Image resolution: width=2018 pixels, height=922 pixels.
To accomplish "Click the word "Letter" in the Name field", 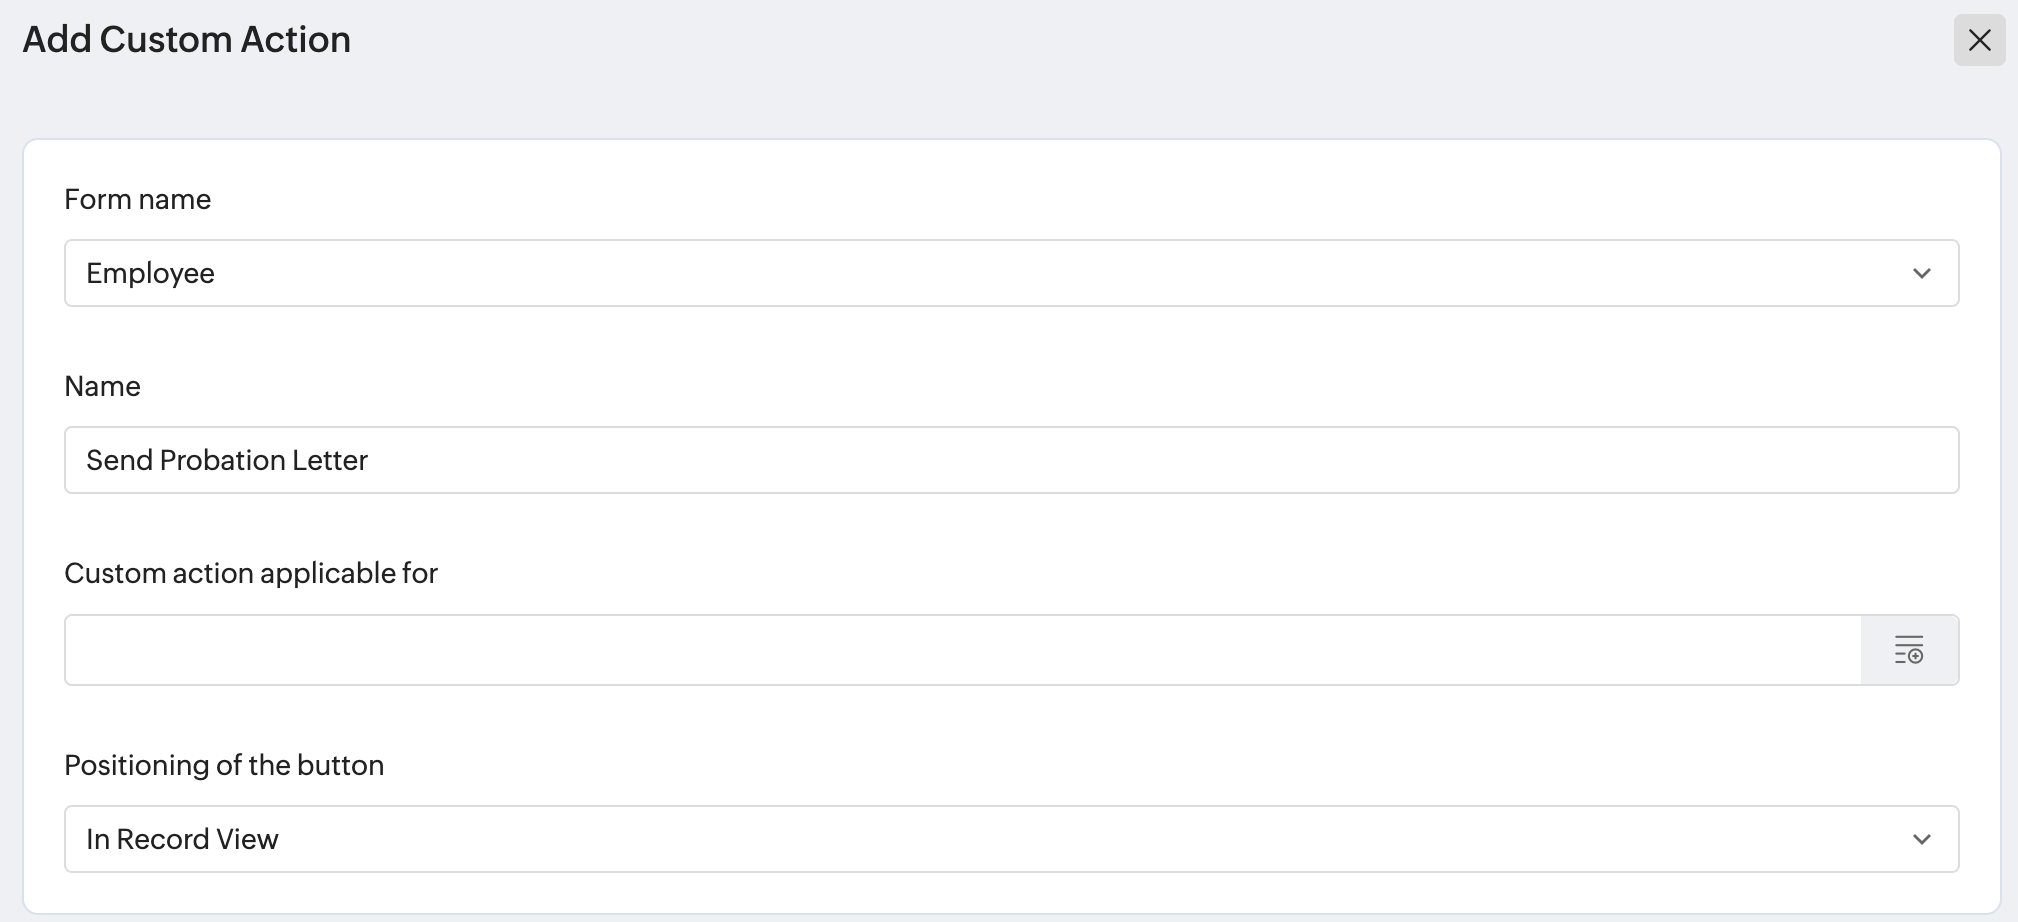I will (x=330, y=460).
